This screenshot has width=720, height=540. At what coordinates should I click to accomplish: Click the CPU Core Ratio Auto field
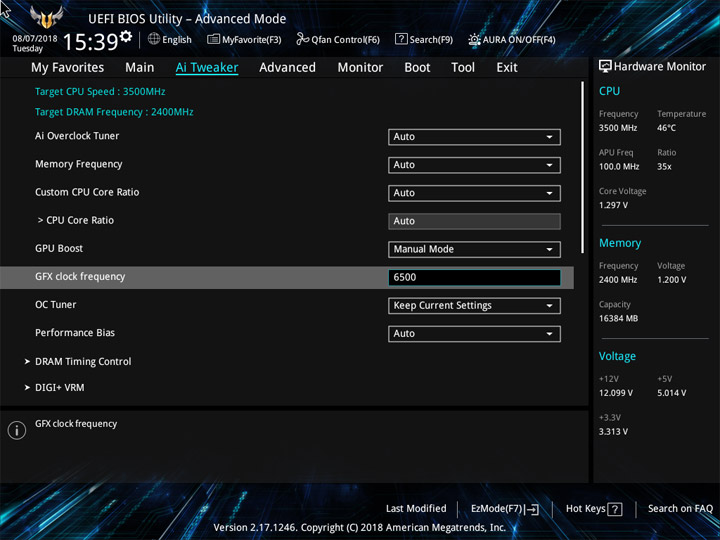474,221
